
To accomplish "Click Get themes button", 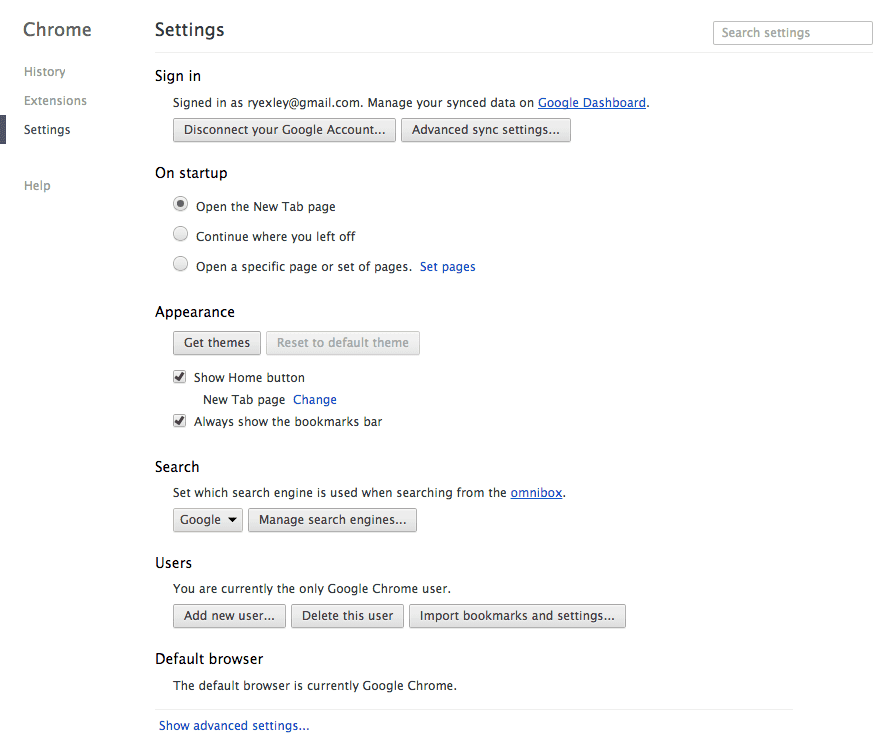I will [x=217, y=343].
